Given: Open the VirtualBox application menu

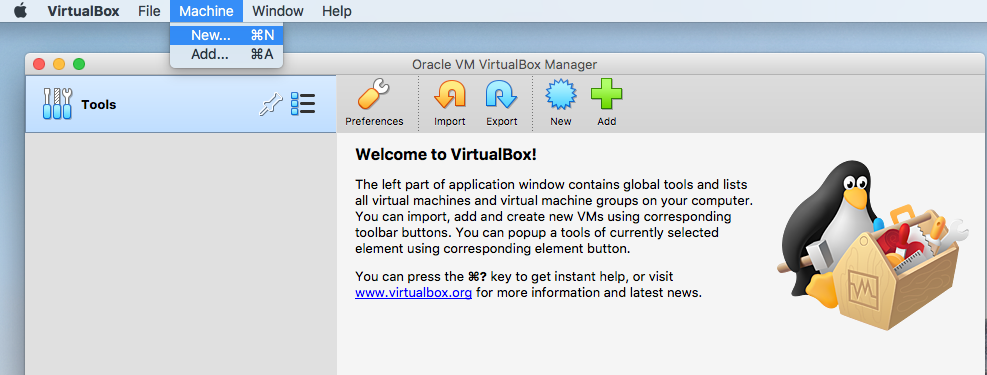Looking at the screenshot, I should [x=83, y=11].
